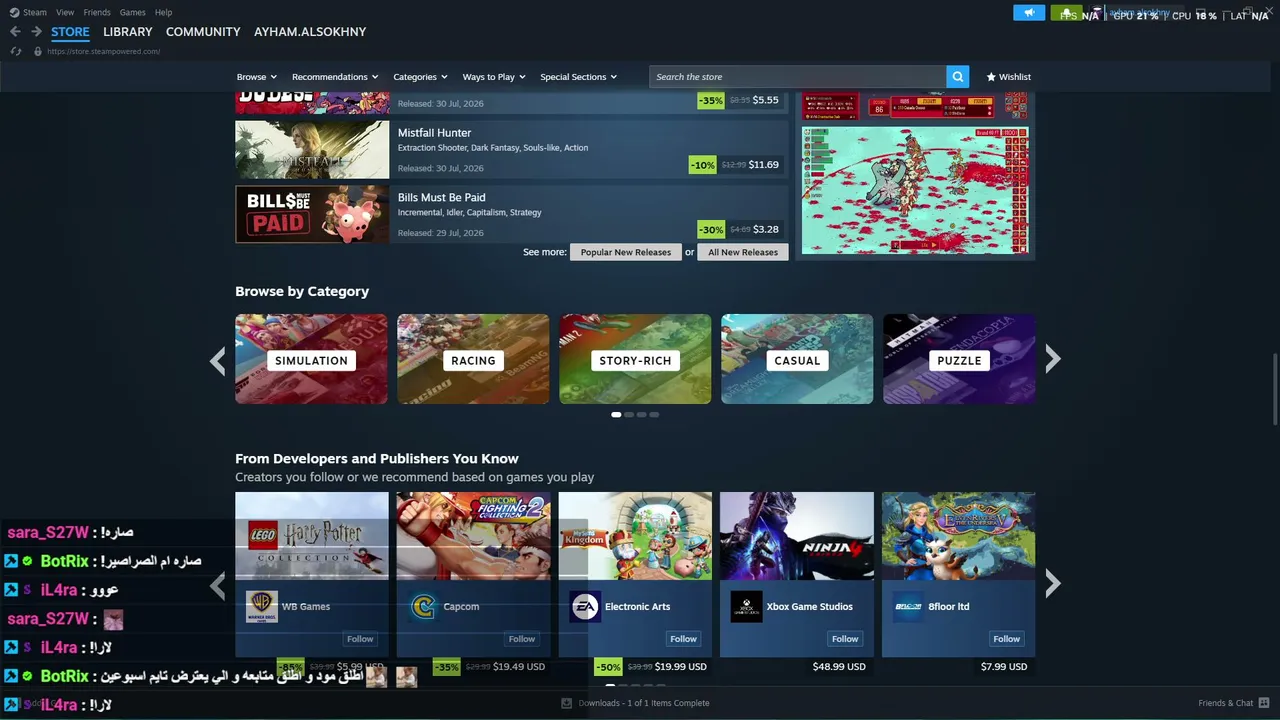Follow Electronic Arts
1280x720 pixels.
pos(684,639)
